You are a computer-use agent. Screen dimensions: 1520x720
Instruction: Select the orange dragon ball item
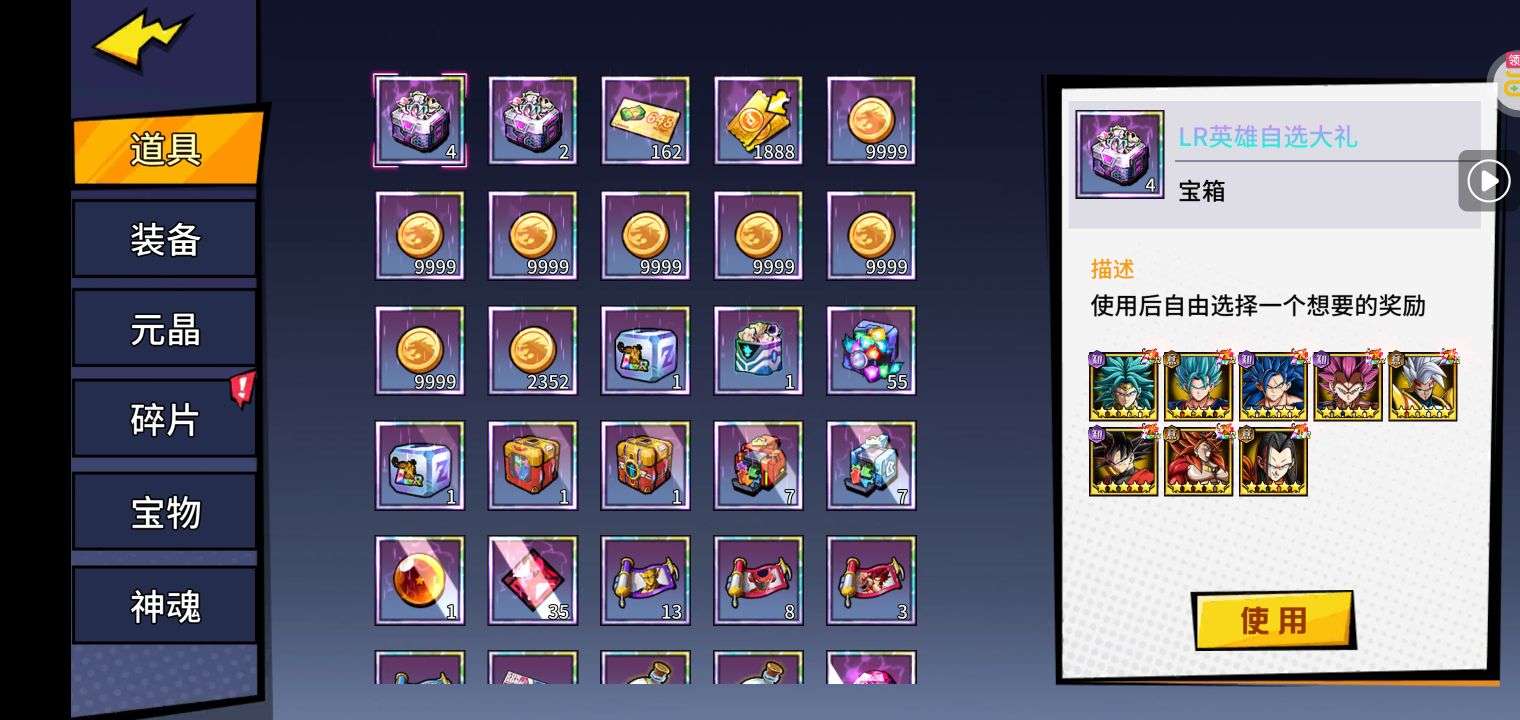pyautogui.click(x=419, y=581)
